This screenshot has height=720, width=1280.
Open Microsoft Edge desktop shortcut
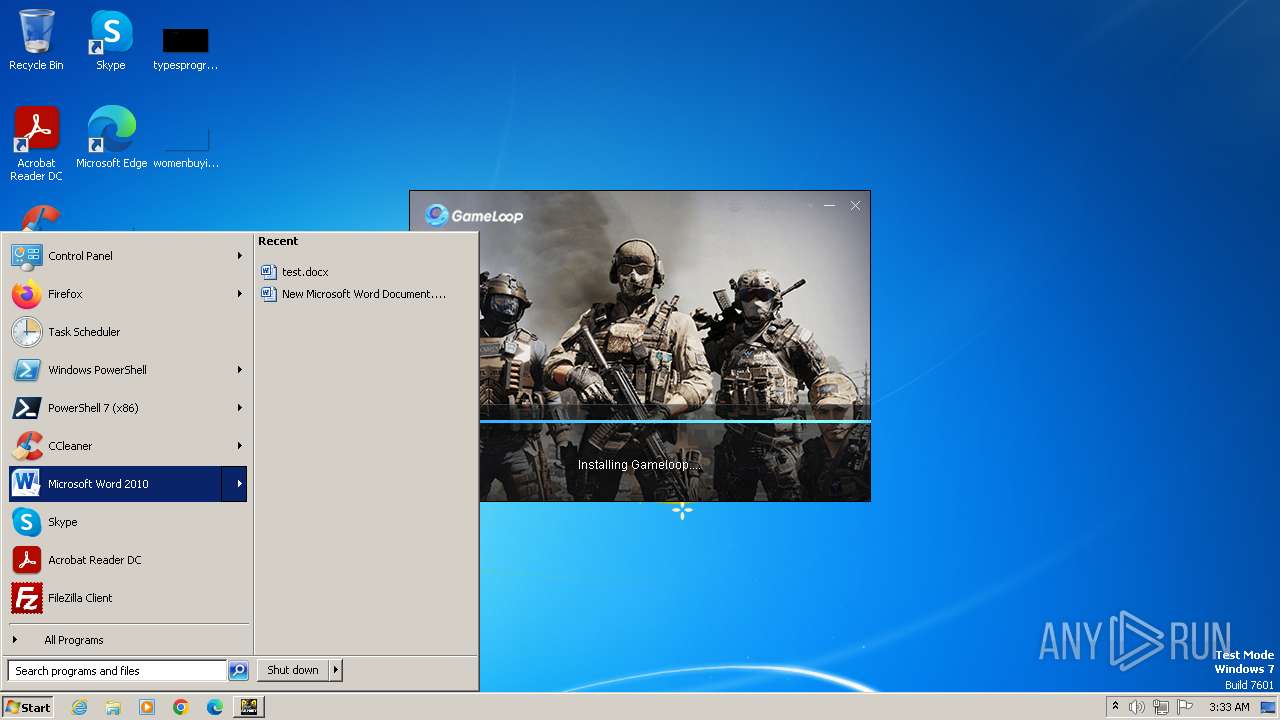point(111,138)
